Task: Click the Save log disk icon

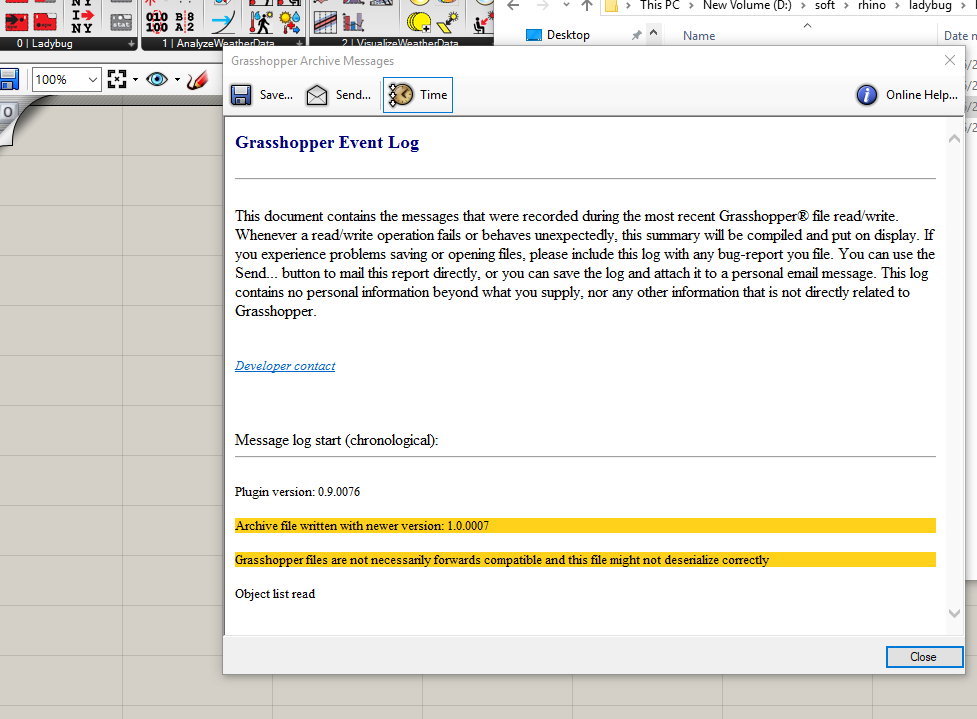Action: pos(241,95)
